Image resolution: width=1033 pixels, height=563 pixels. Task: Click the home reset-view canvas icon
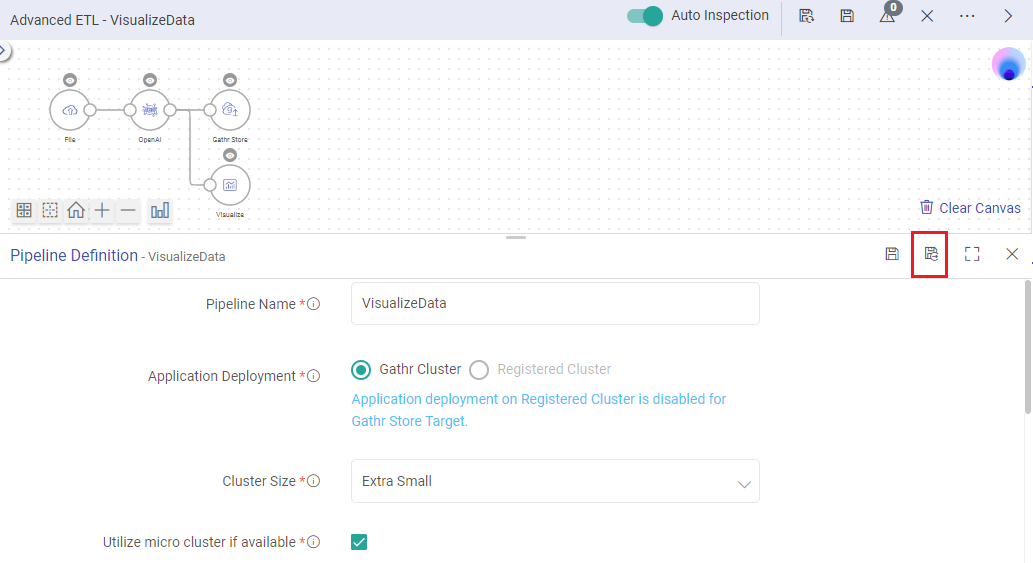(76, 210)
